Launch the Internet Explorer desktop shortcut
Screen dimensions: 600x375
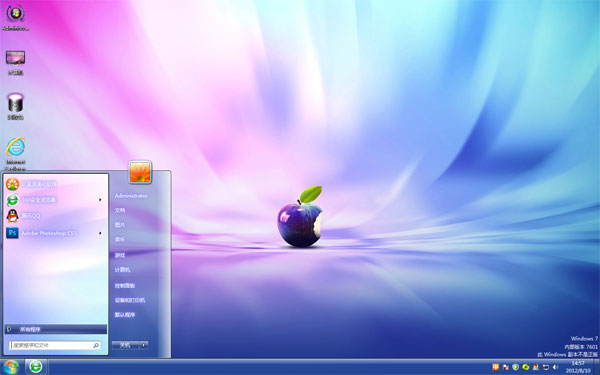[15, 152]
